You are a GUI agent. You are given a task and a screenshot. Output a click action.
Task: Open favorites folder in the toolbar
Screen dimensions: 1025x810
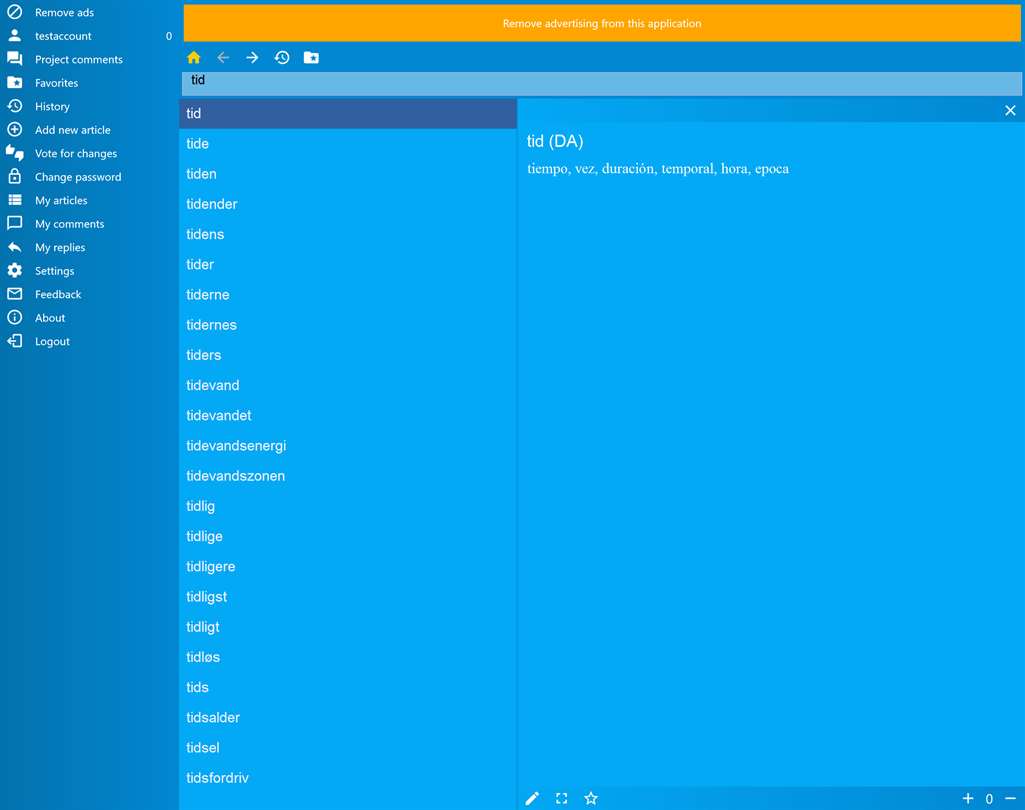click(311, 58)
